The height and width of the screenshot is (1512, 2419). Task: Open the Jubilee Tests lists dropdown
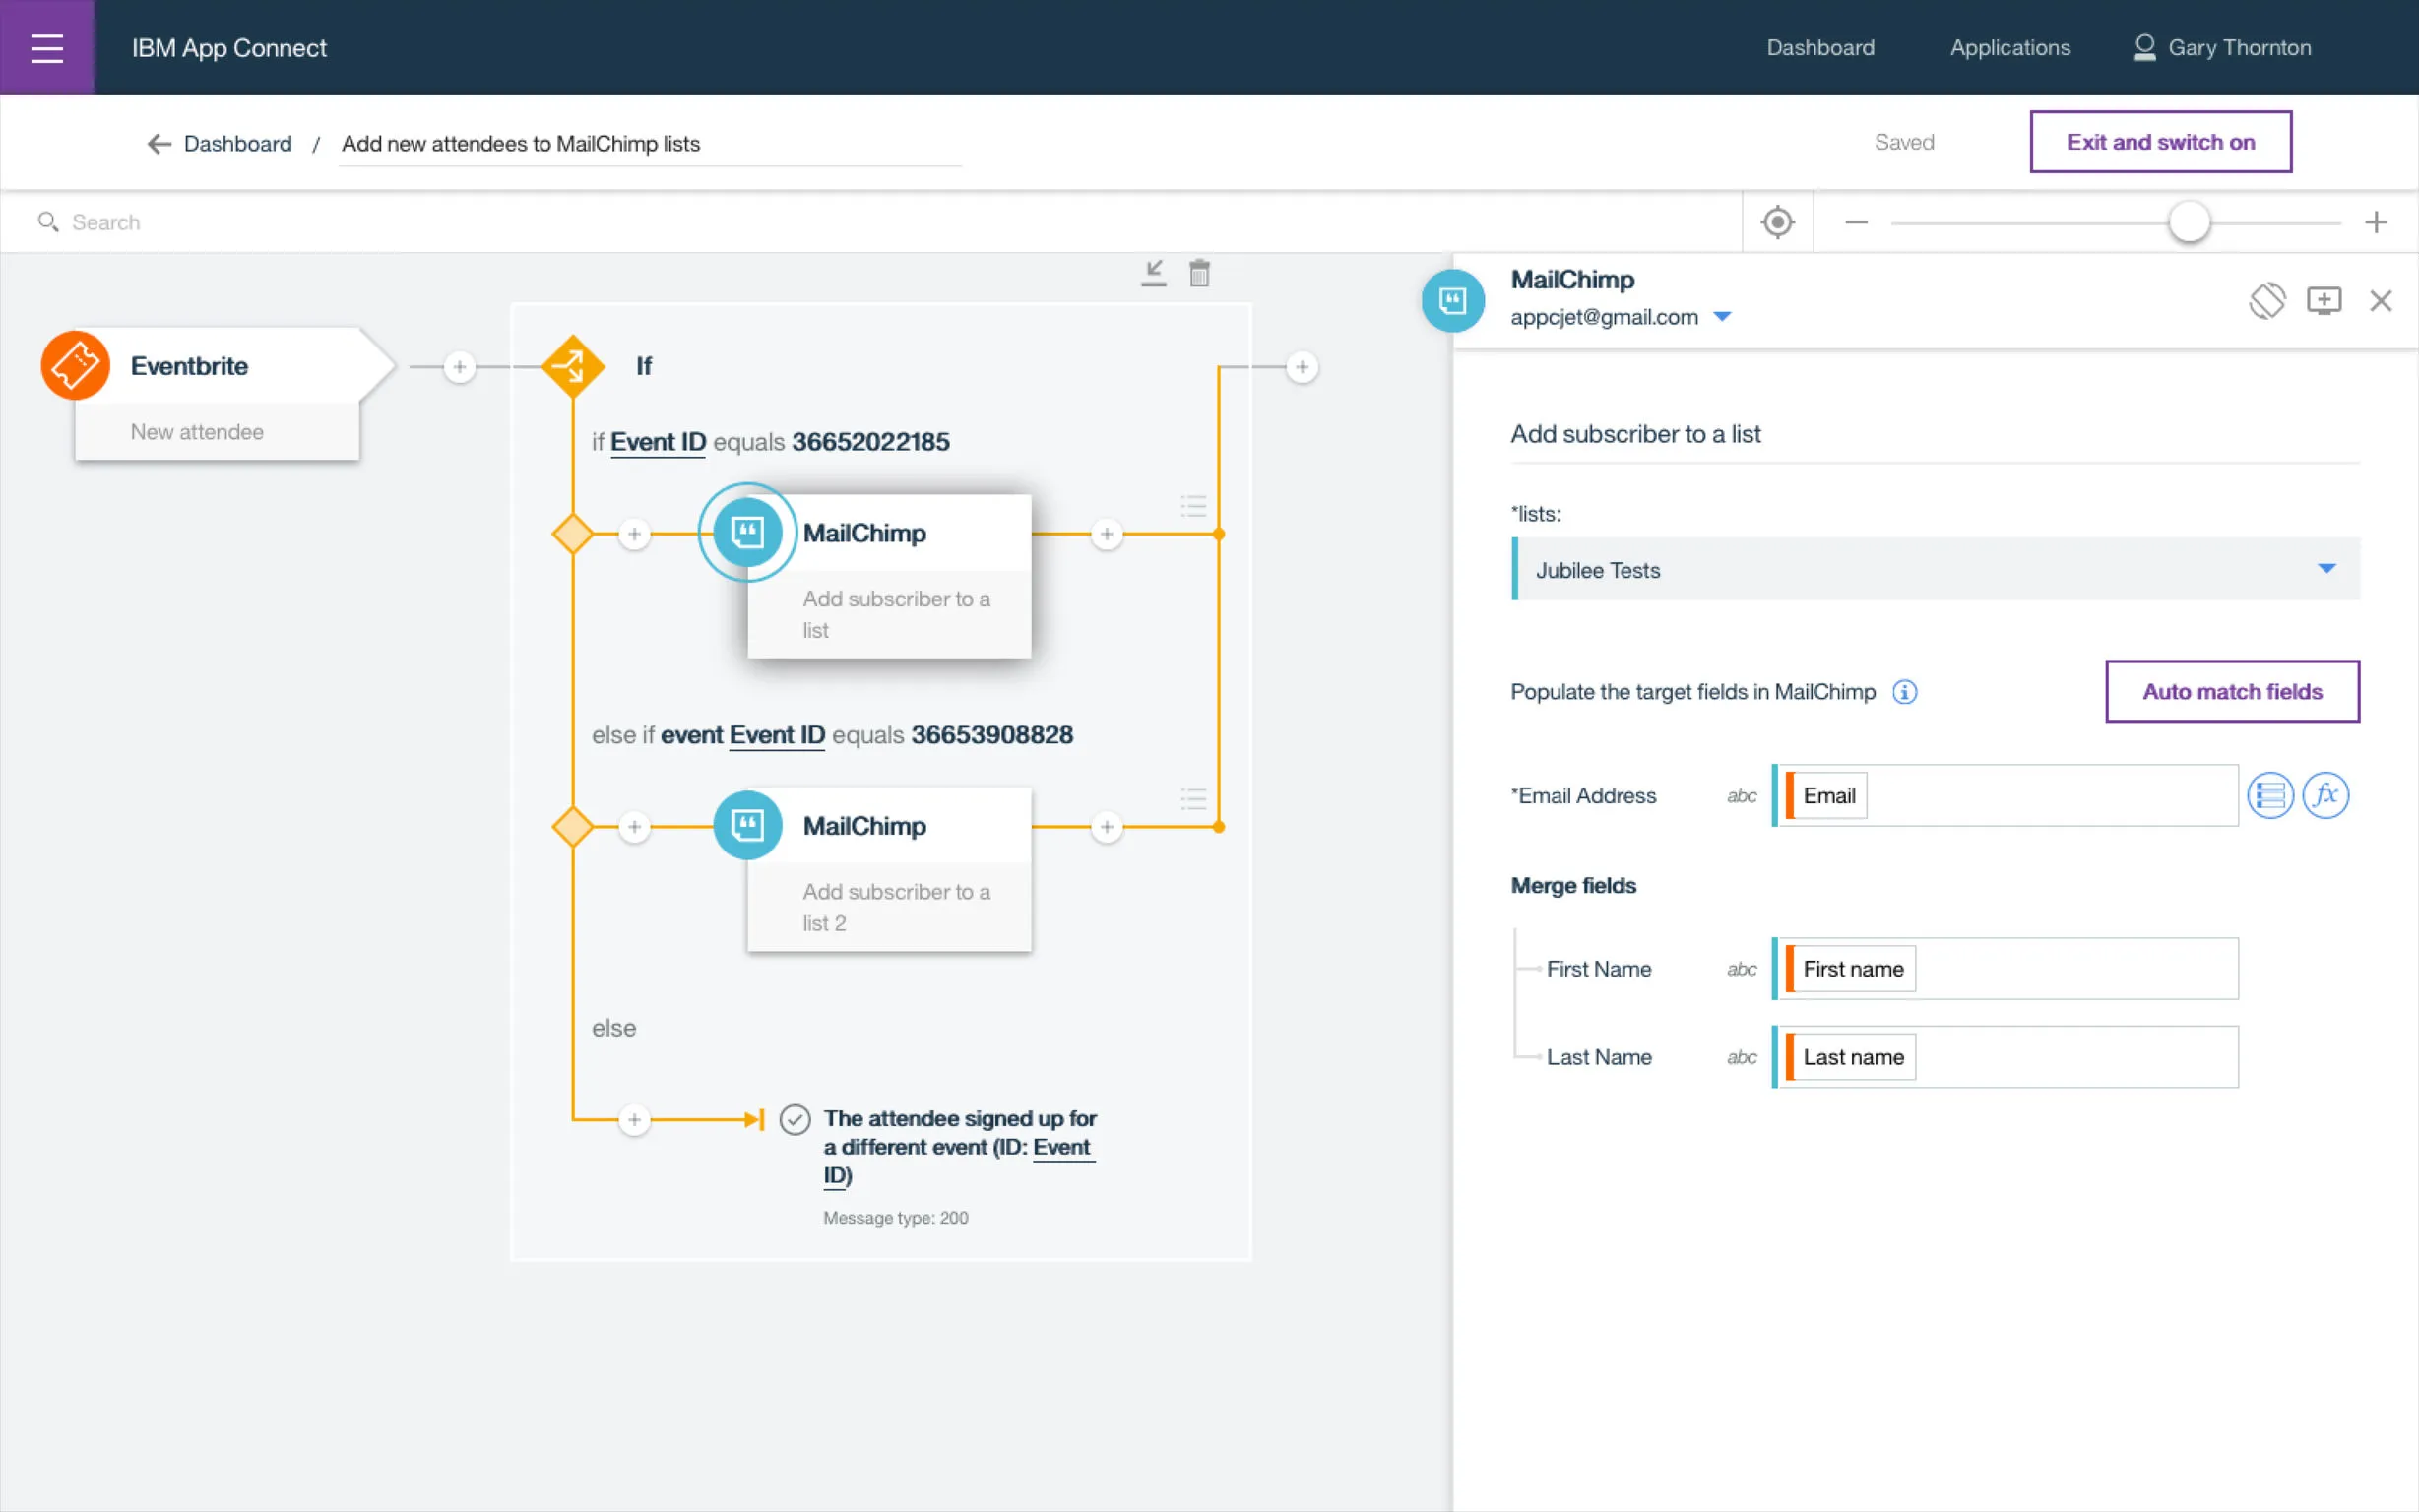coord(1936,570)
